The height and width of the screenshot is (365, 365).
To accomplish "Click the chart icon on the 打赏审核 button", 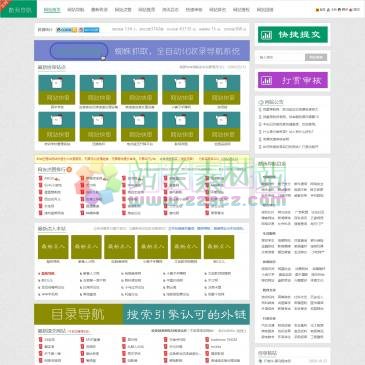I will [267, 80].
